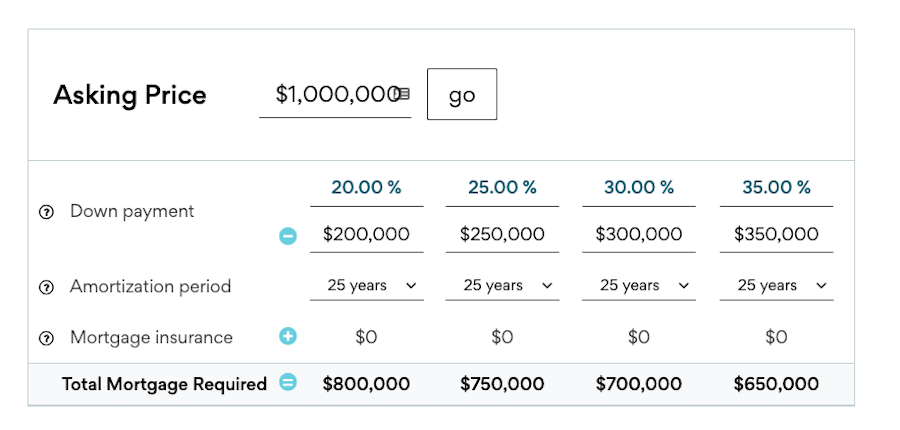This screenshot has height=430, width=900.
Task: Open the third column 25 years amortization dropdown
Action: 639,286
